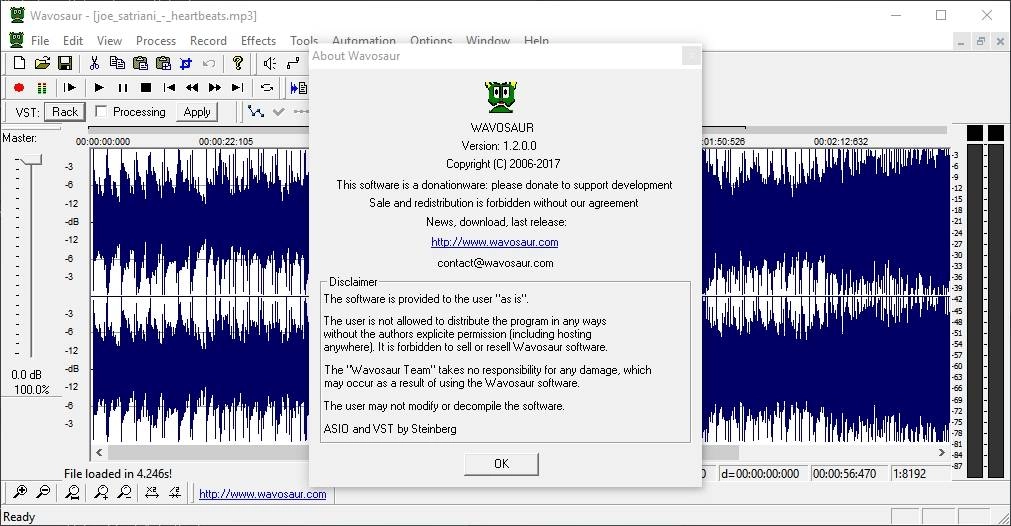This screenshot has width=1011, height=526.
Task: Click the Apply button
Action: point(197,112)
